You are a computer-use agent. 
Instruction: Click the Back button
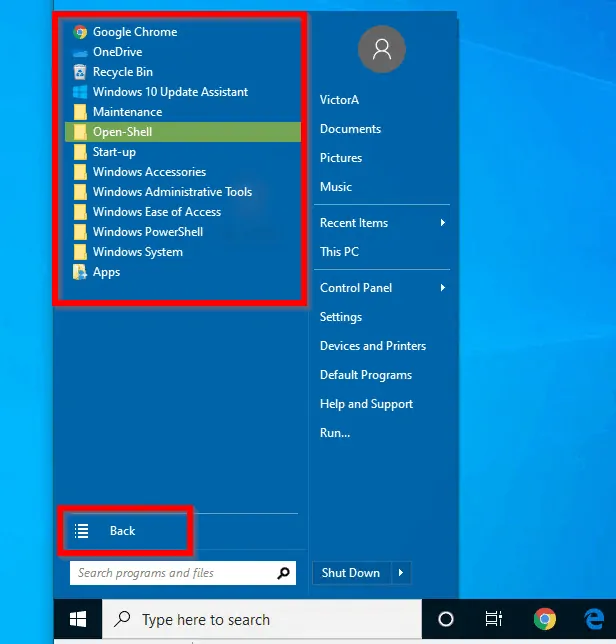tap(122, 531)
